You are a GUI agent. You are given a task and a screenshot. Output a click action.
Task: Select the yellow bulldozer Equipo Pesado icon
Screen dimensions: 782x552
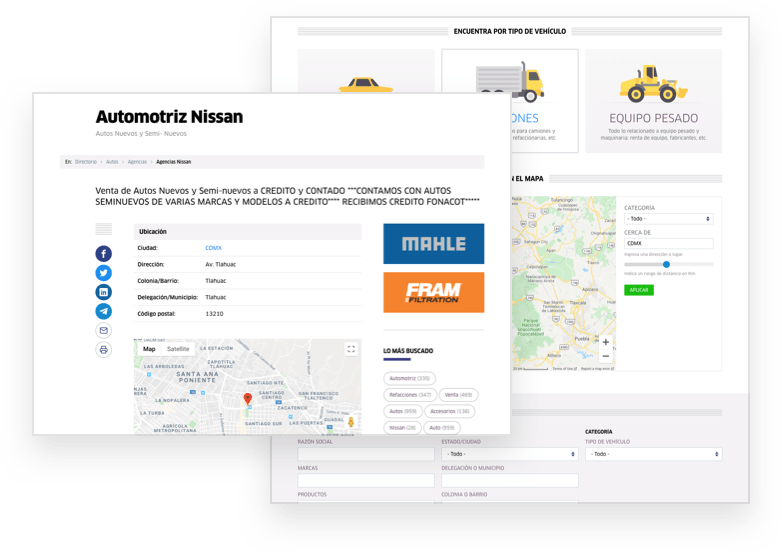[653, 84]
